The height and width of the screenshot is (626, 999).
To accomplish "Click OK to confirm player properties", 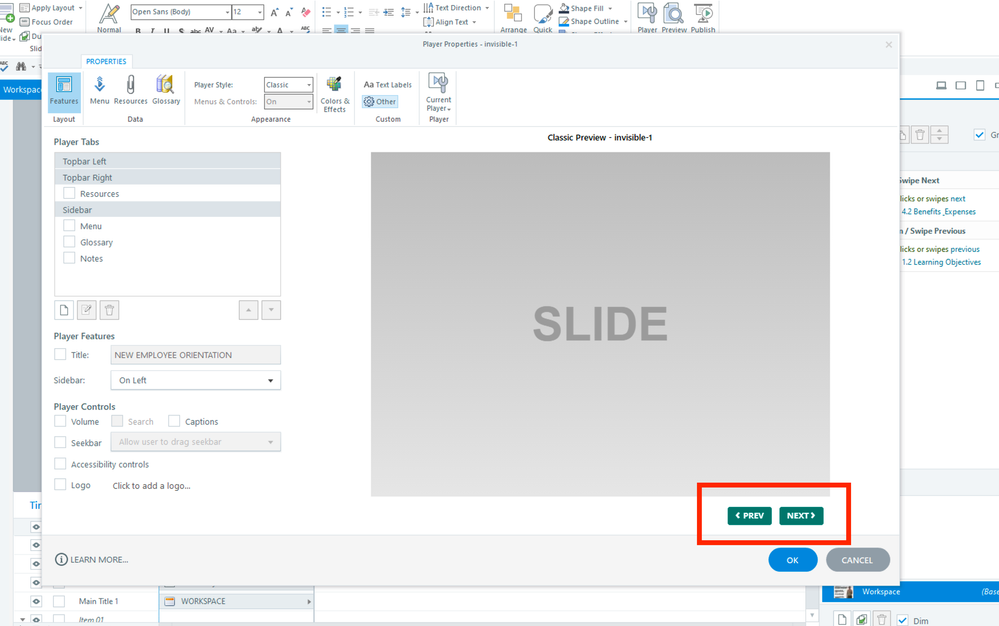I will point(792,560).
